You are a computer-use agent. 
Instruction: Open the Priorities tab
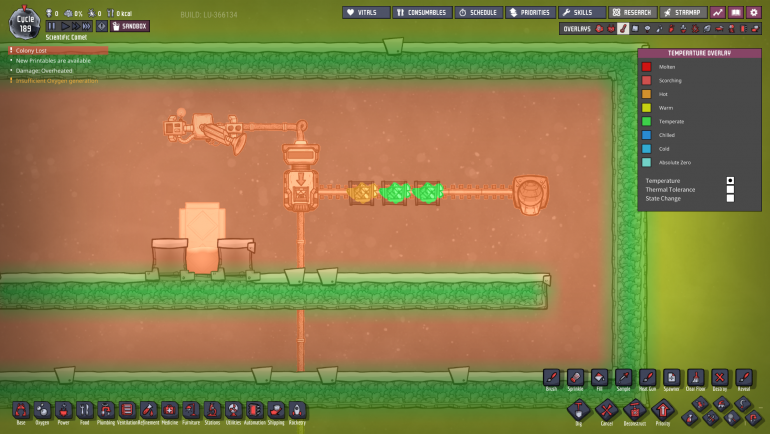pyautogui.click(x=530, y=12)
